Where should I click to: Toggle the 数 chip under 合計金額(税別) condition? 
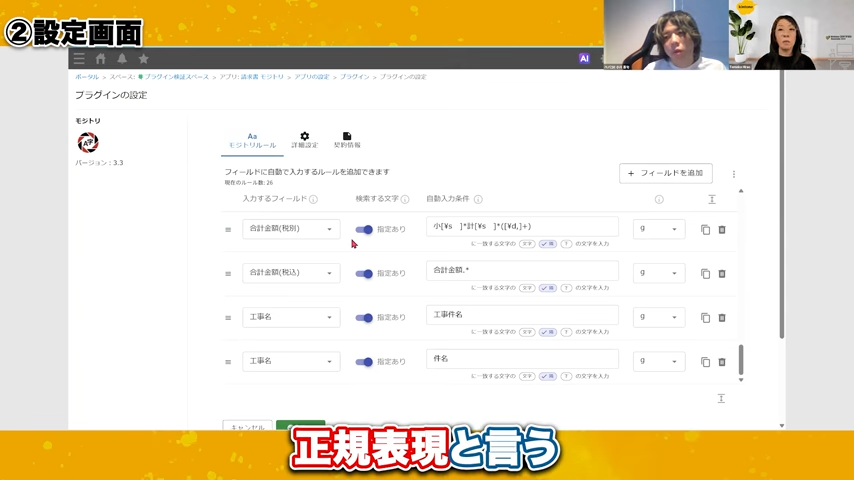point(548,244)
